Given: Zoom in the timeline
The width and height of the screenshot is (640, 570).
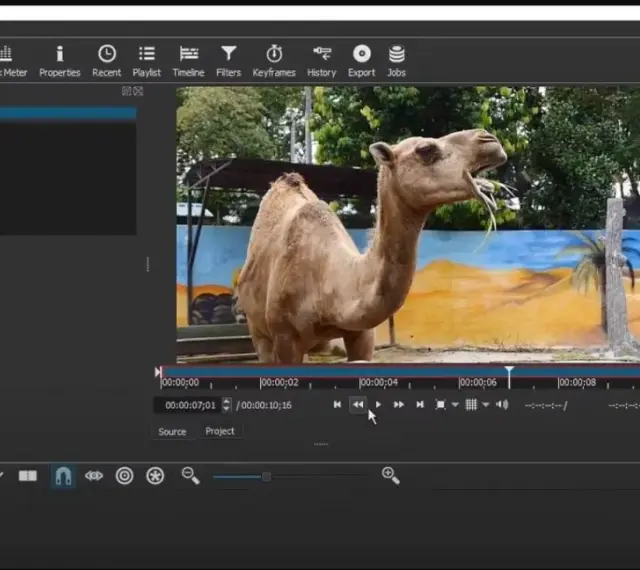Looking at the screenshot, I should [391, 476].
